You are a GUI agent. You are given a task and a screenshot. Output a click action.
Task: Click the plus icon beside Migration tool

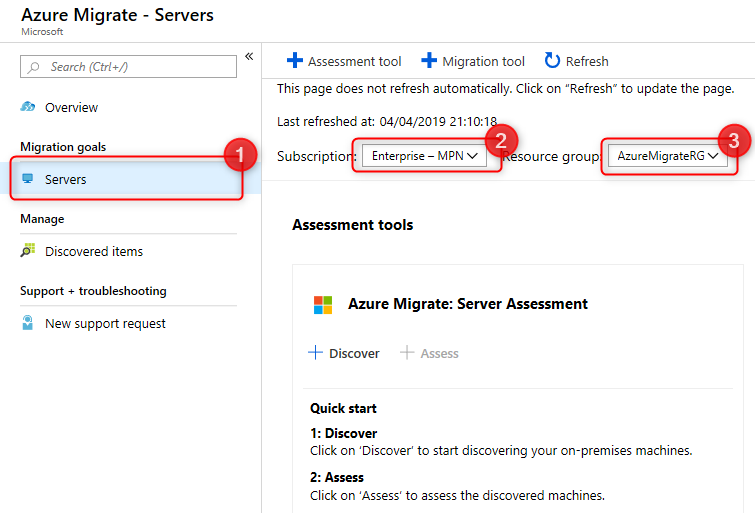(429, 61)
